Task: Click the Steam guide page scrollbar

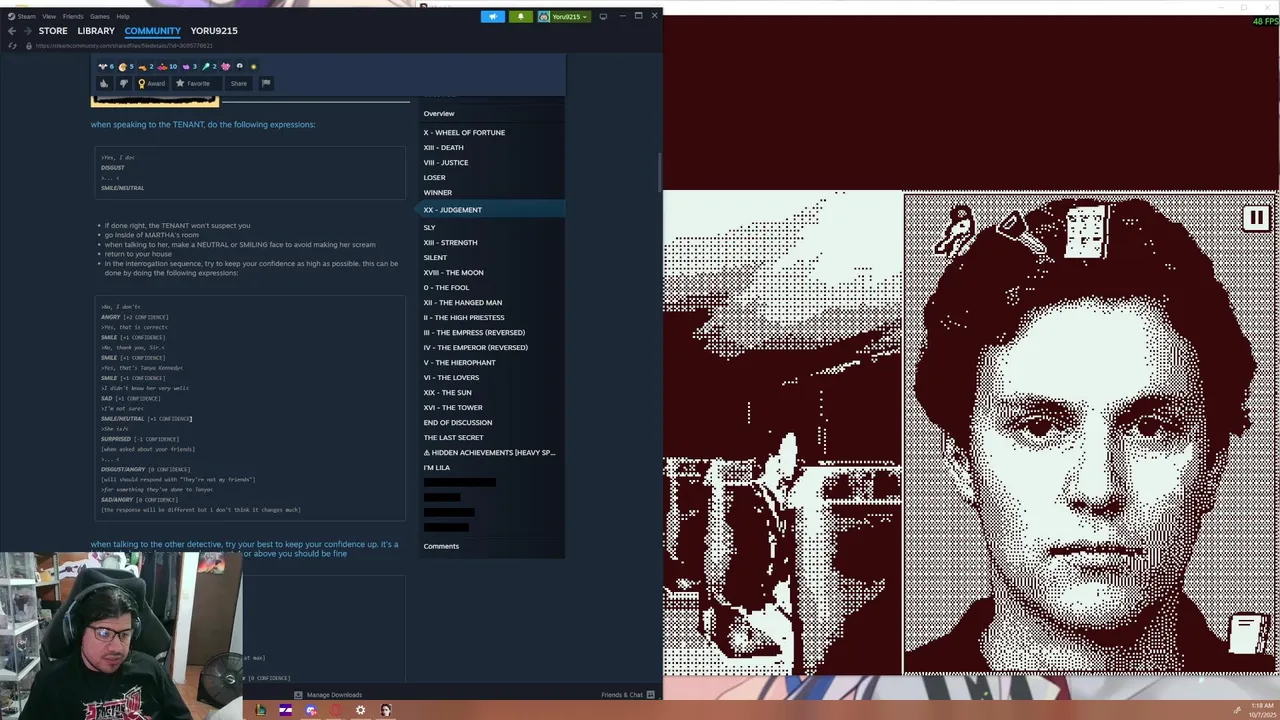Action: click(658, 170)
